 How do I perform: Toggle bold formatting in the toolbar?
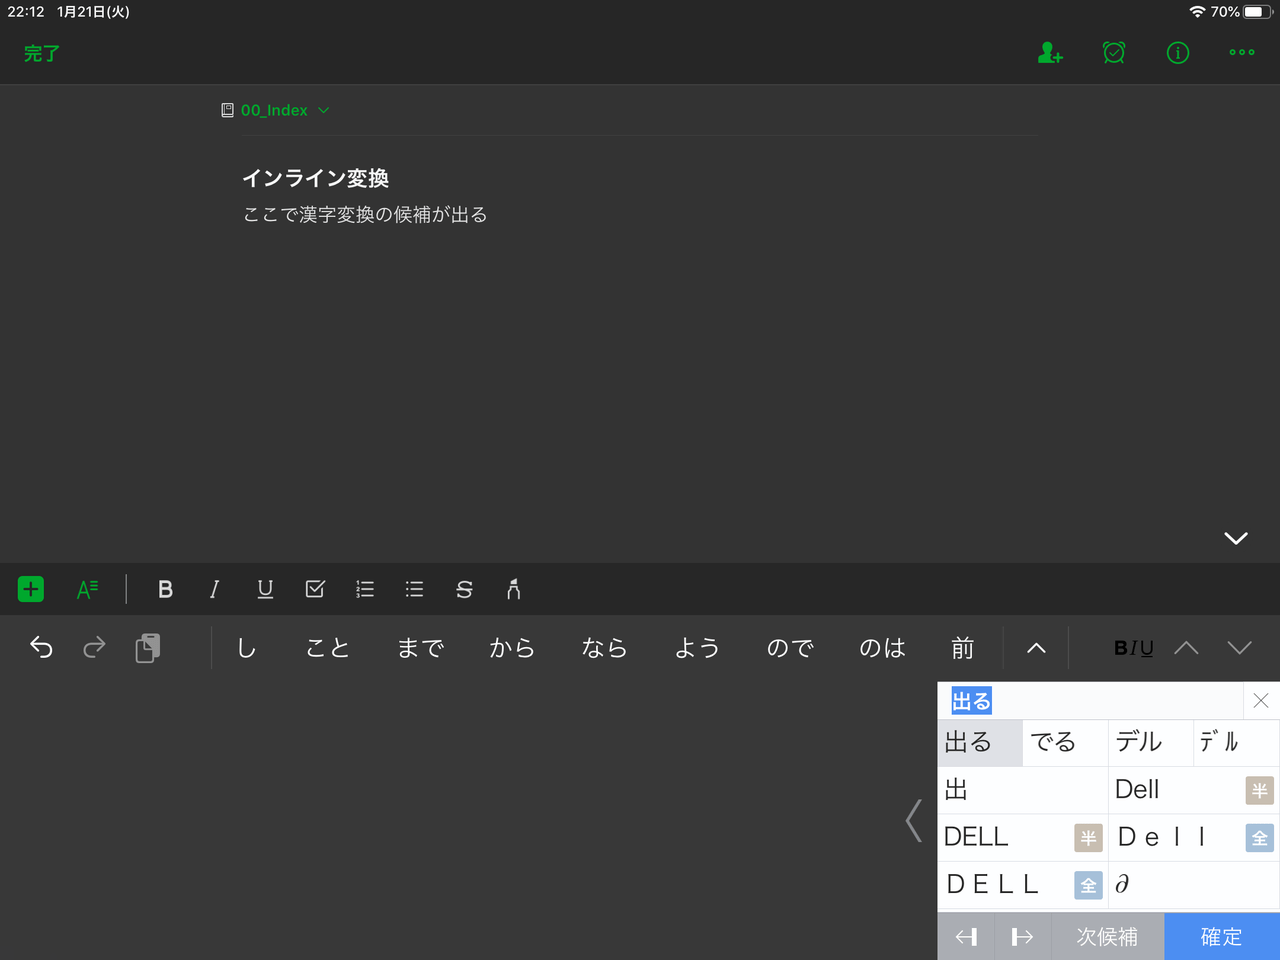click(x=166, y=589)
